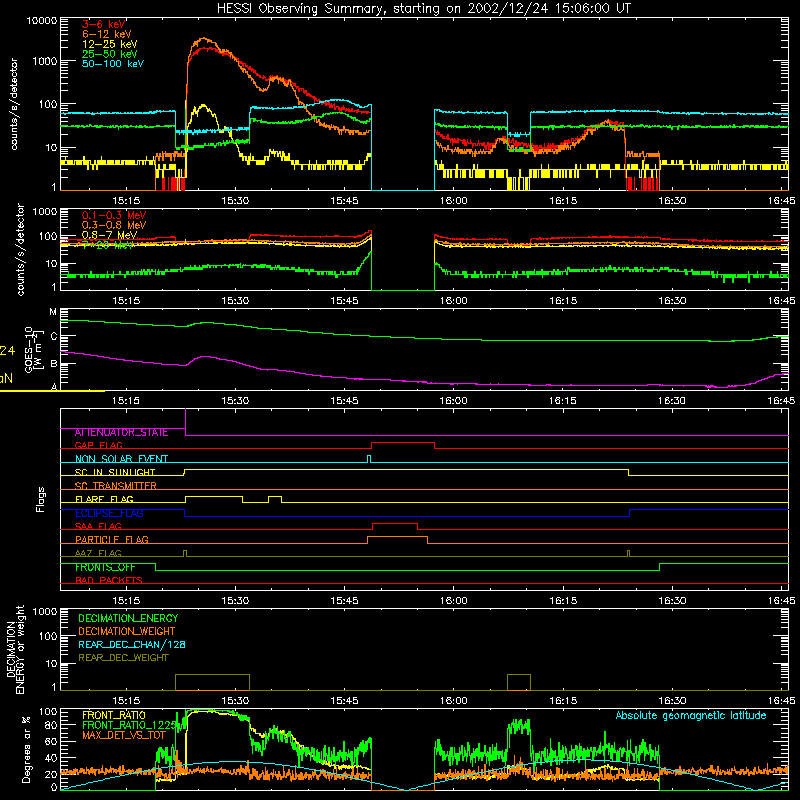Click the C class label on GOES axis
This screenshot has width=800, height=800.
pos(54,337)
